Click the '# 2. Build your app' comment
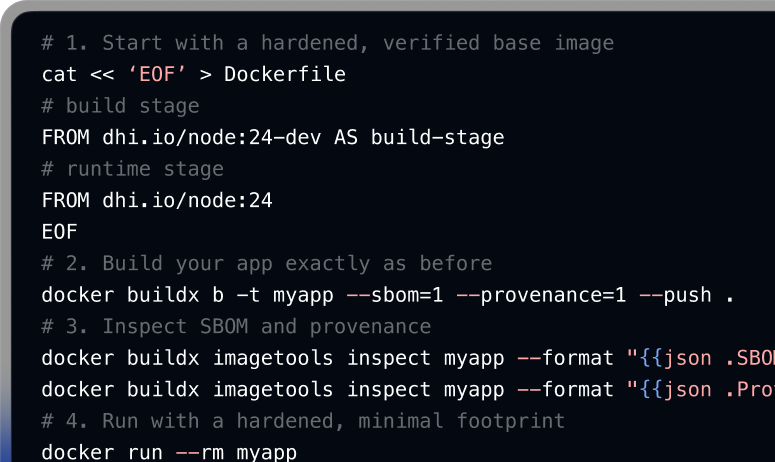 [267, 263]
